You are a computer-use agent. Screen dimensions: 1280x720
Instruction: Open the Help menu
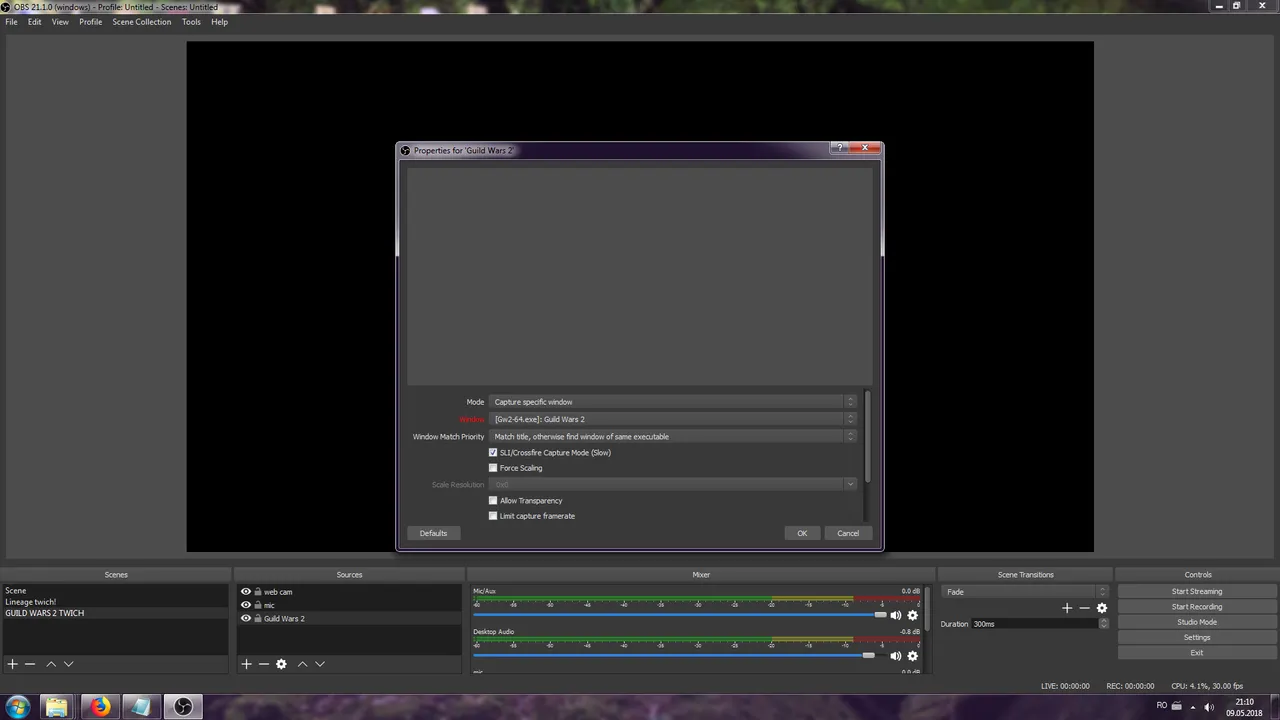(x=219, y=22)
